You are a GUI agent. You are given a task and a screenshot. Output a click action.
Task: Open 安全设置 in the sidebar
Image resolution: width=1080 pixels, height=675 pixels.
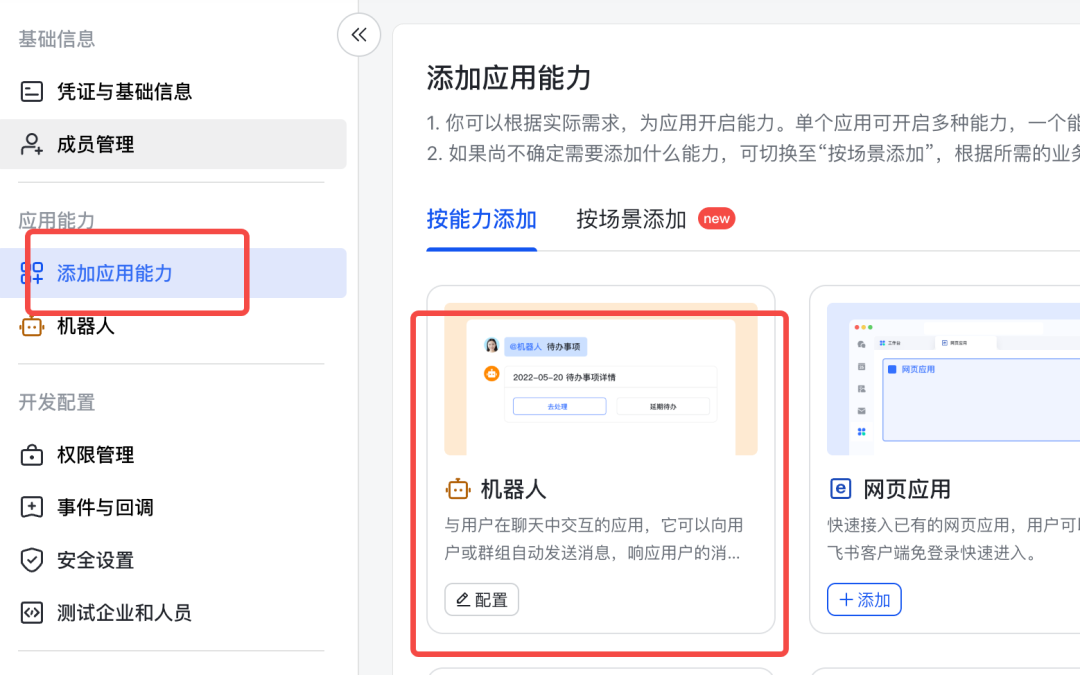coord(173,560)
